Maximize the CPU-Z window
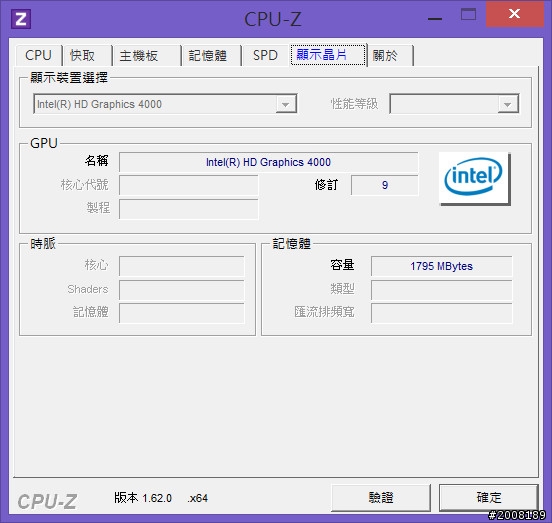The height and width of the screenshot is (523, 552). click(468, 14)
